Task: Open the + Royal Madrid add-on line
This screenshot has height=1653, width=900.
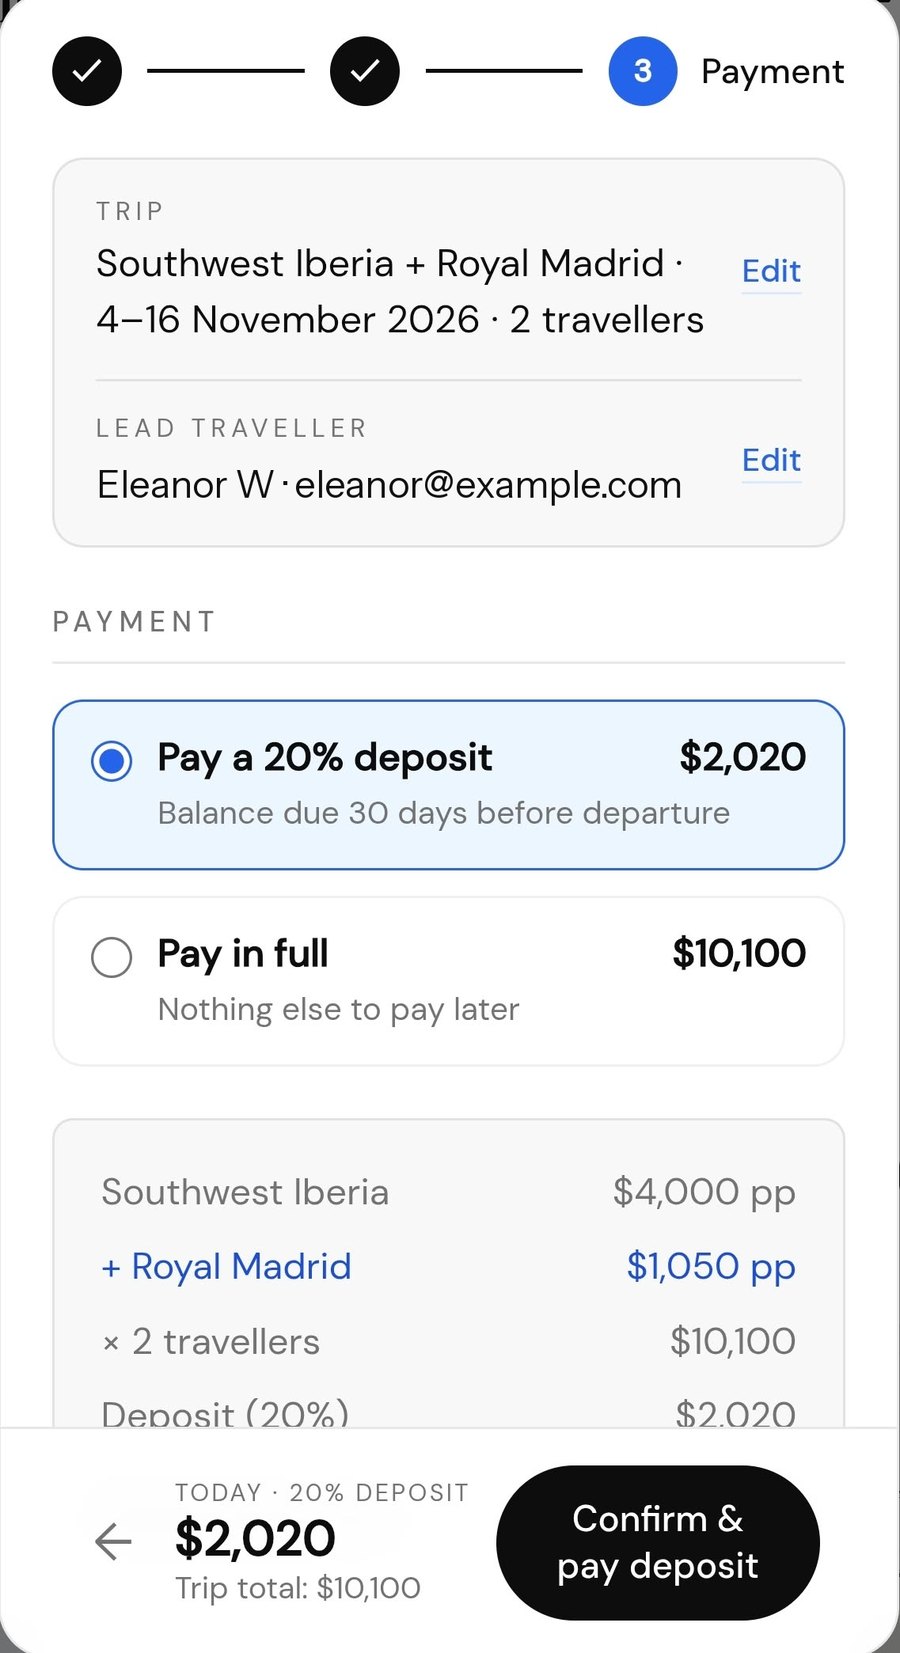Action: pyautogui.click(x=226, y=1266)
